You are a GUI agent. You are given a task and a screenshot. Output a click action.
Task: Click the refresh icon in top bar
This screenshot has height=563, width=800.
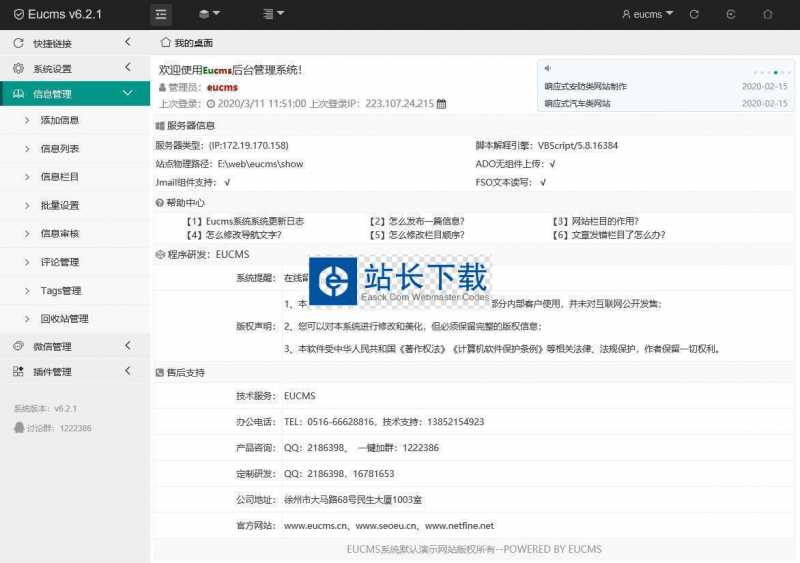click(694, 14)
